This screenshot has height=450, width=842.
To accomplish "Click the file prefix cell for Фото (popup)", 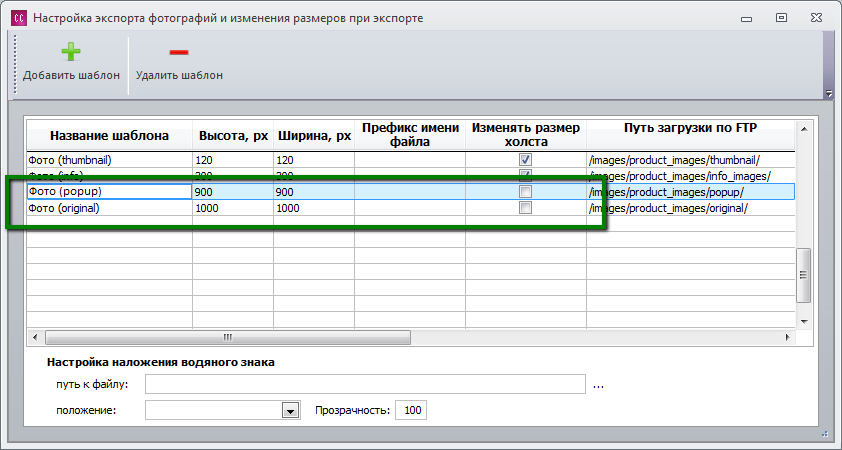I will pyautogui.click(x=410, y=192).
